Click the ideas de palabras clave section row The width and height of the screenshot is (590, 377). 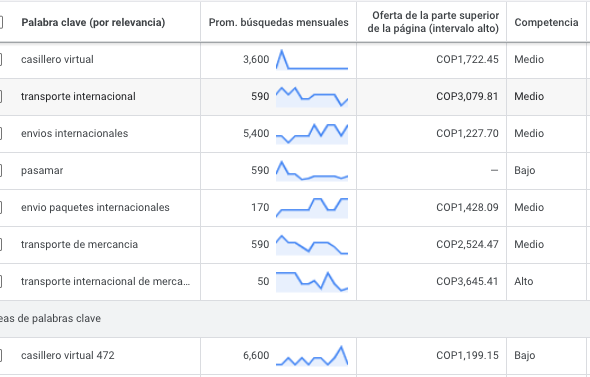coord(295,319)
